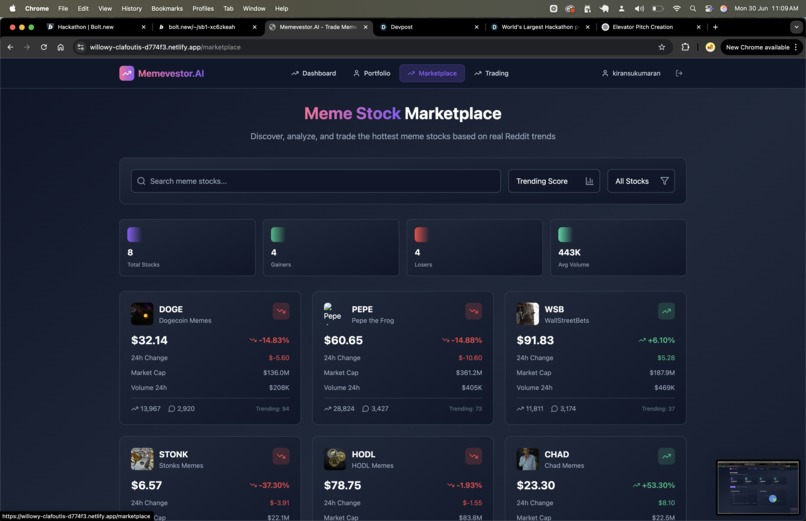
Task: Open the WSB stock thumbnail
Action: (x=527, y=314)
